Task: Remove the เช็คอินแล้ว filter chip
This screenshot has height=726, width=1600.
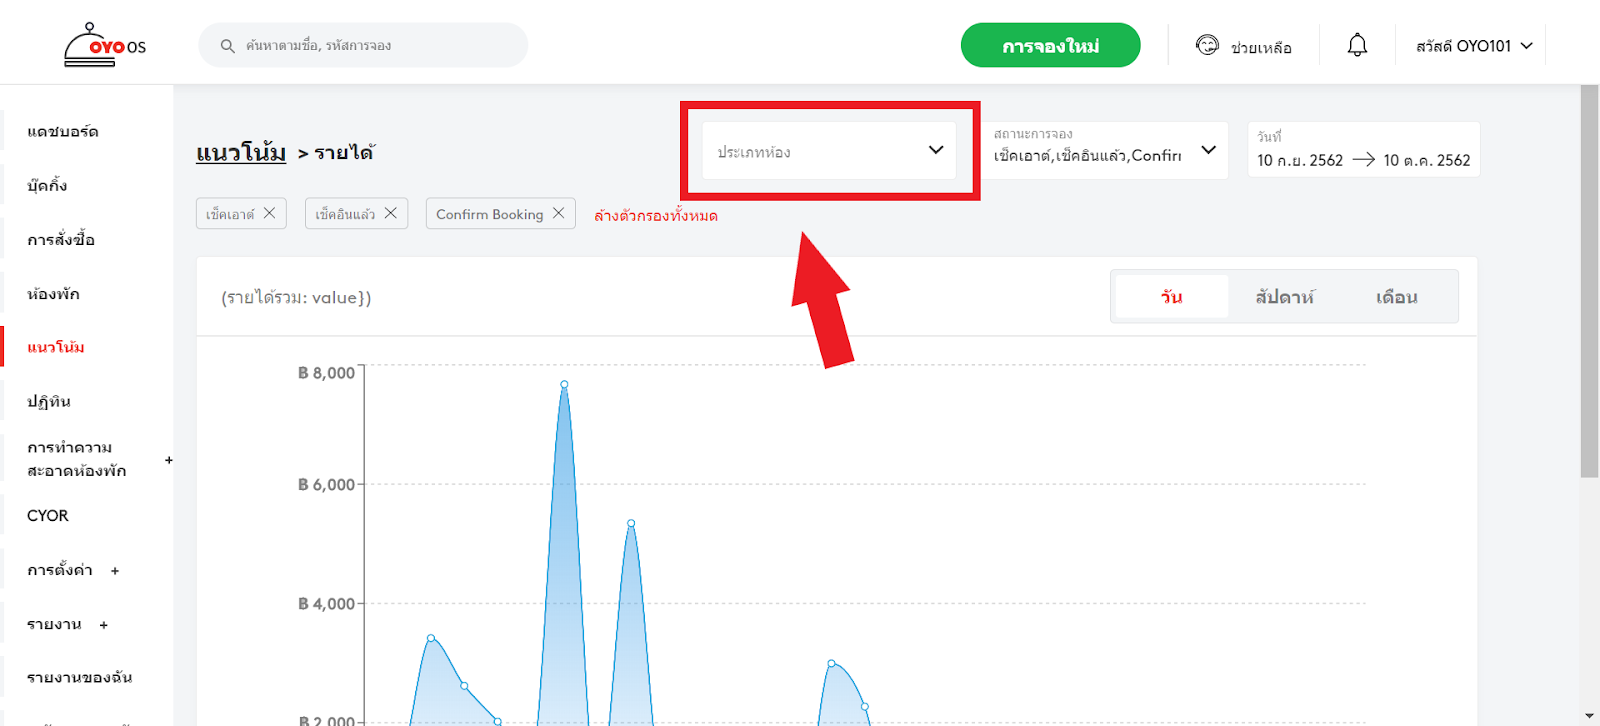Action: (x=391, y=213)
